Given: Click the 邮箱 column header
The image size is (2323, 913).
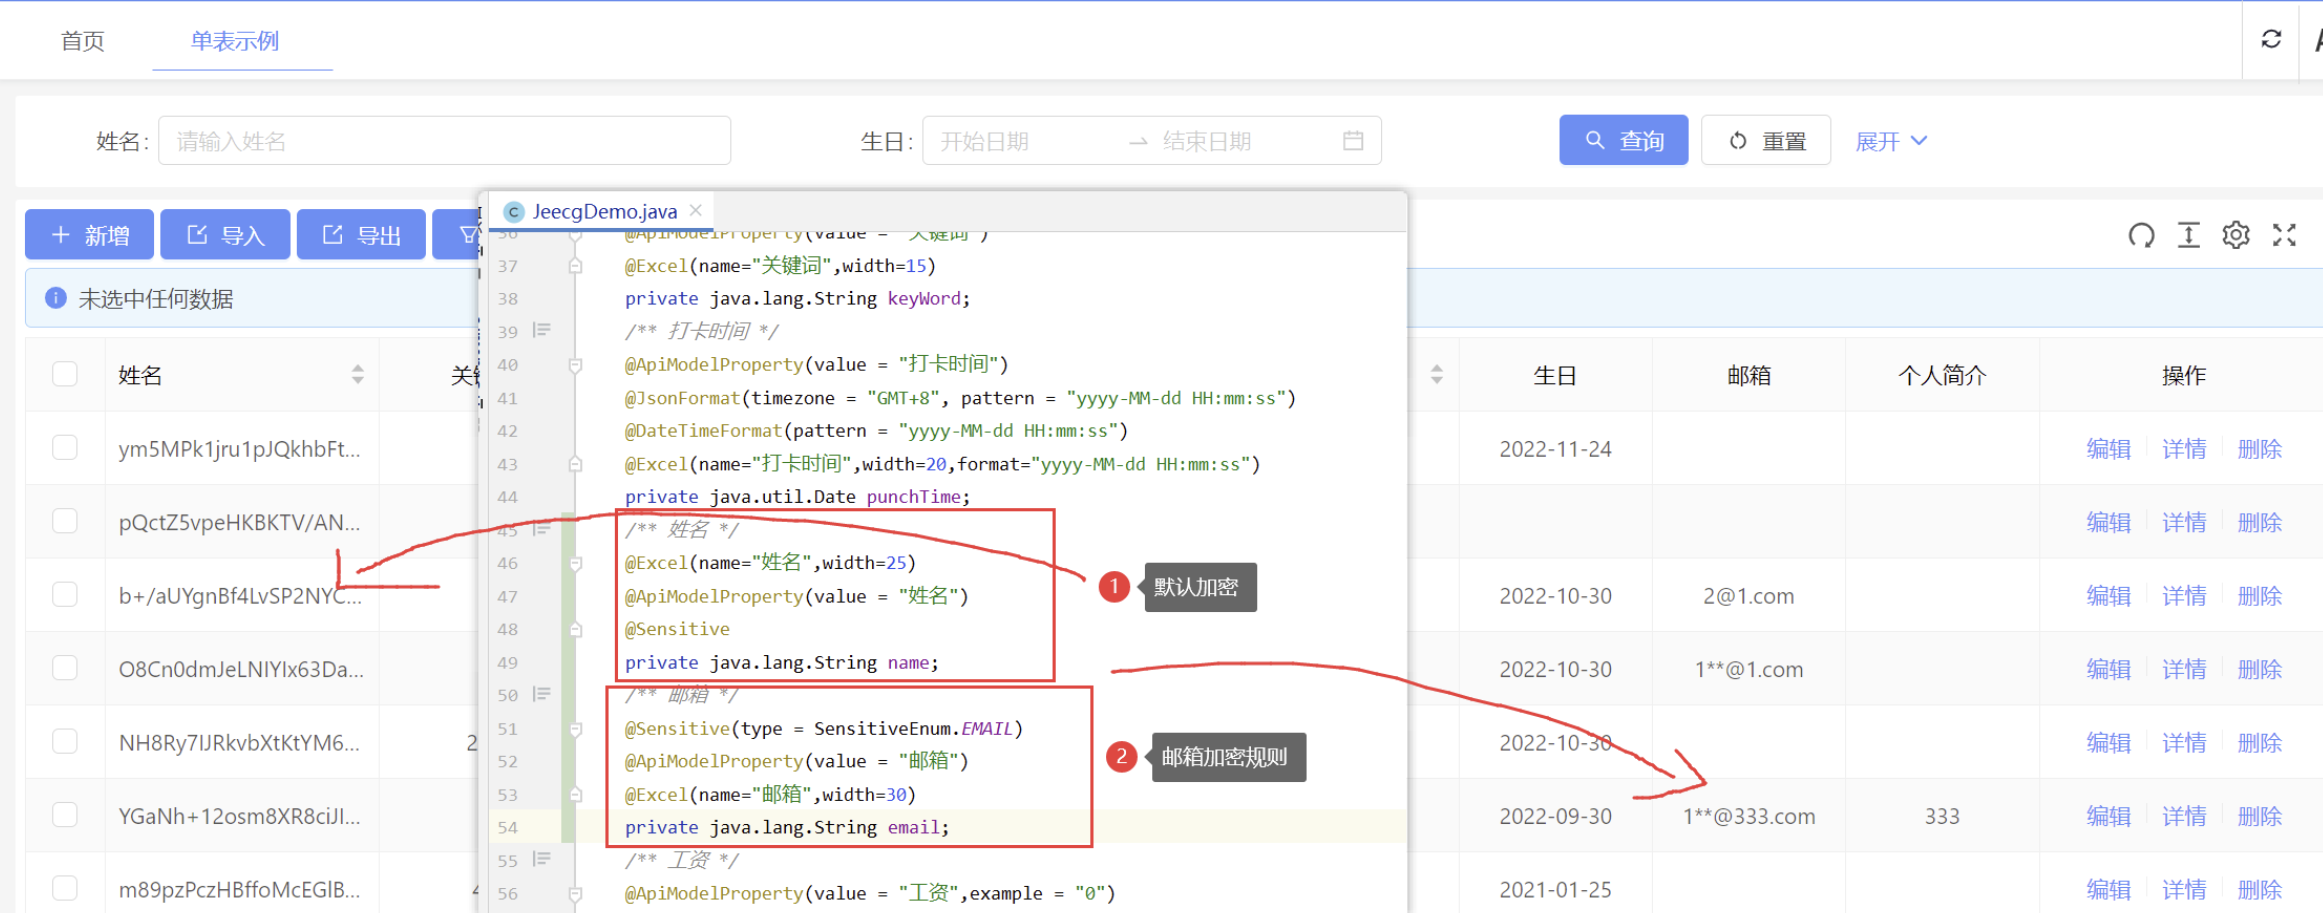Looking at the screenshot, I should (1749, 376).
